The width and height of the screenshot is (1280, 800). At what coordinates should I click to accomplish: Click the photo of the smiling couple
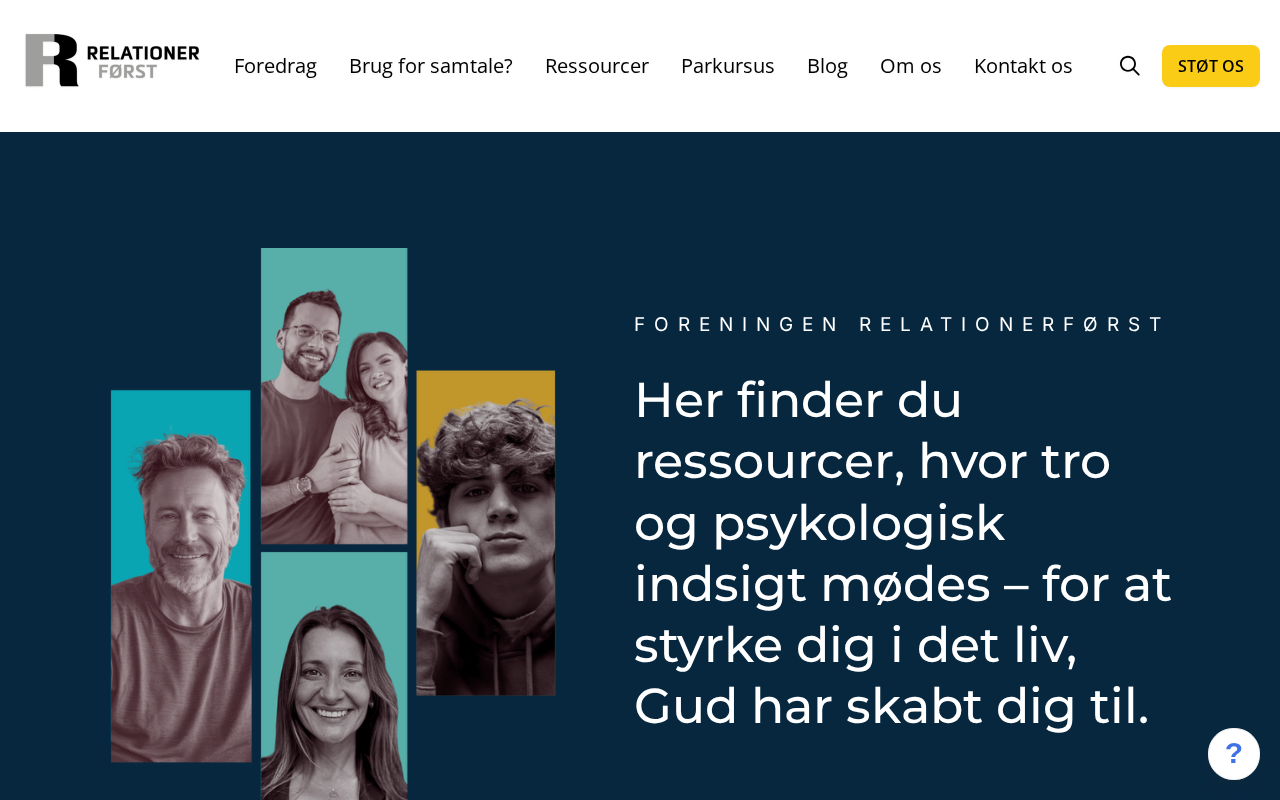(334, 396)
